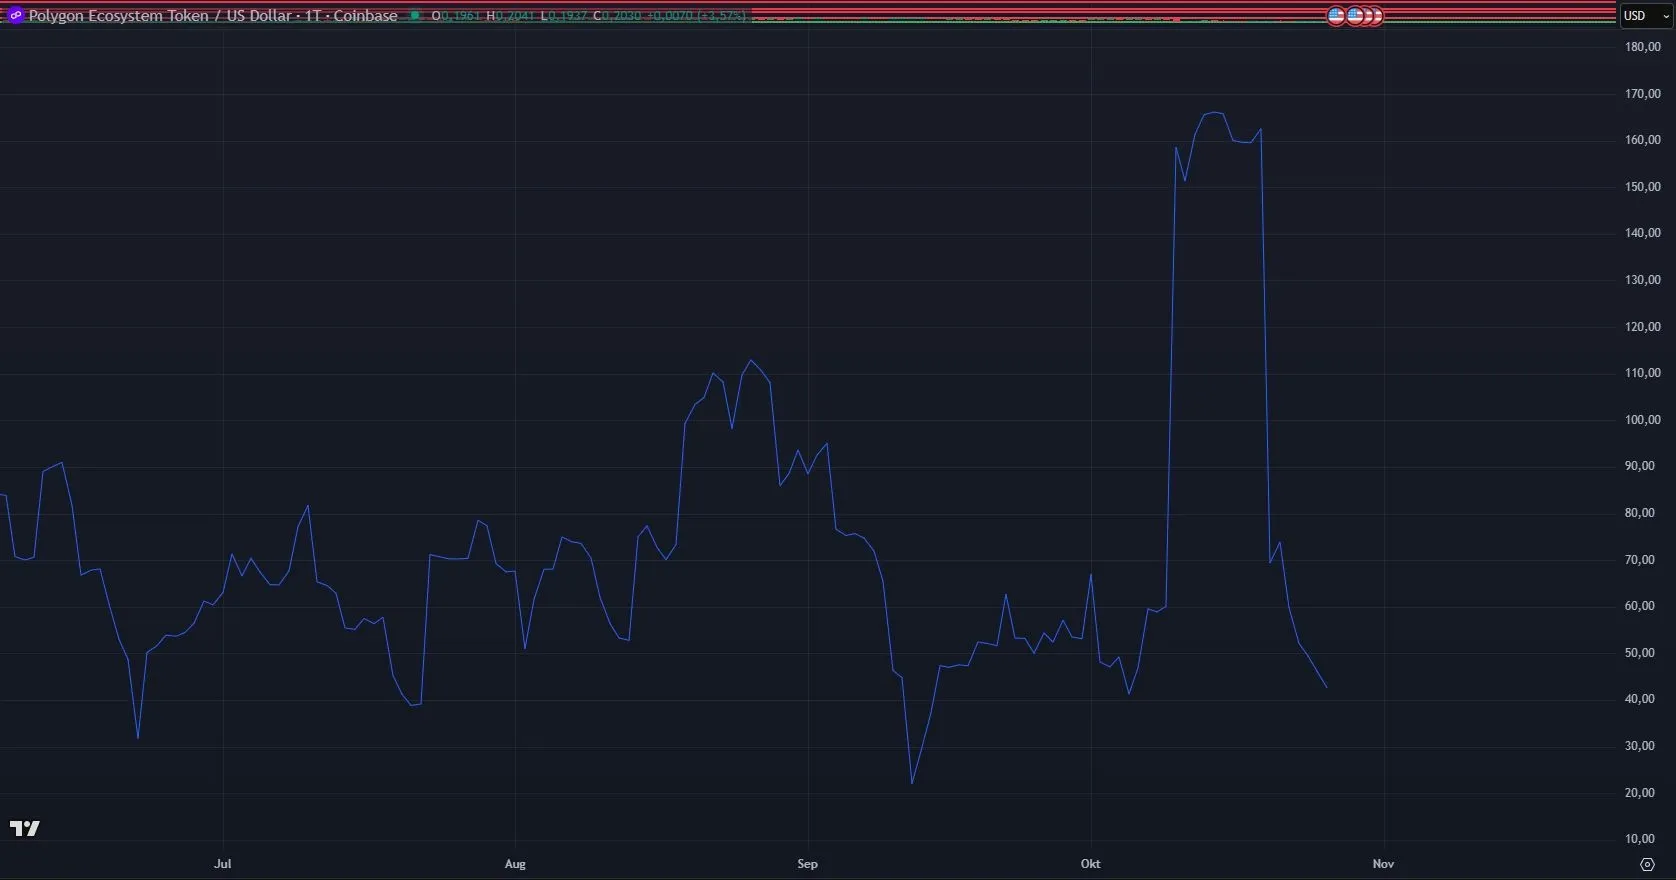Open chart settings gear in bottom-right corner
Viewport: 1676px width, 880px height.
coord(1647,864)
